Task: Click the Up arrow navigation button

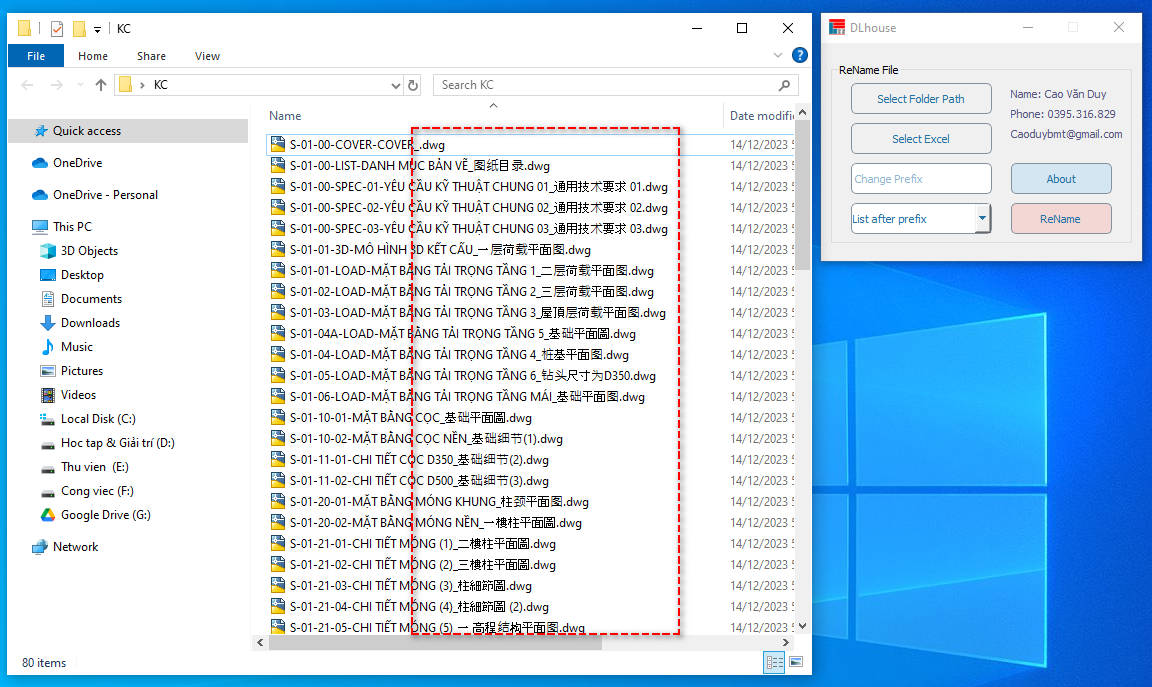Action: [101, 85]
